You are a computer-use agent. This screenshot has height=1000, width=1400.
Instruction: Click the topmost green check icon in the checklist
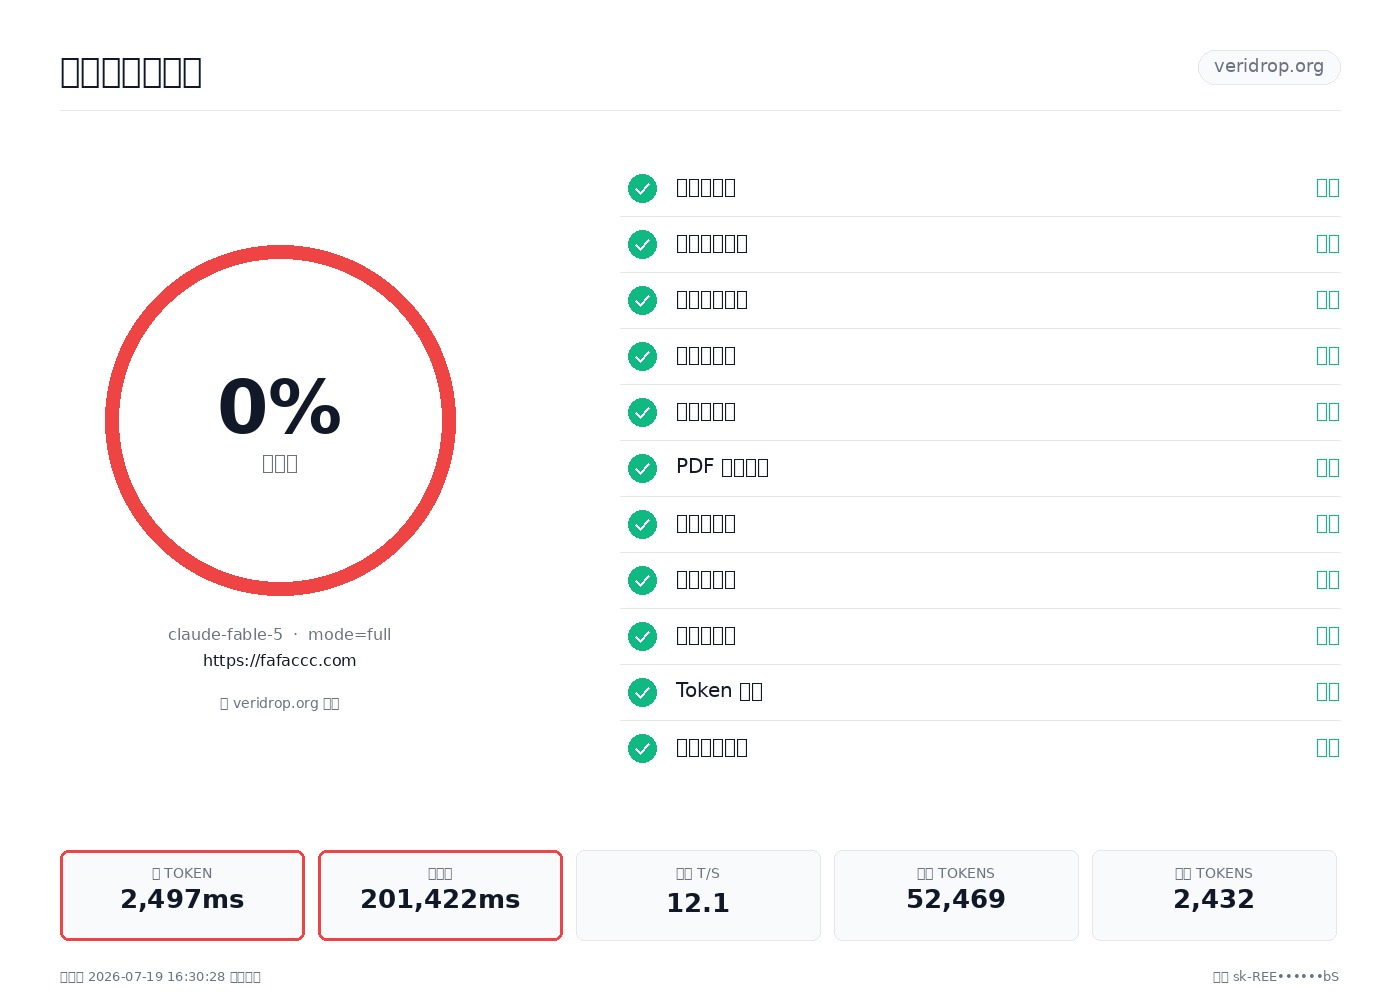642,188
